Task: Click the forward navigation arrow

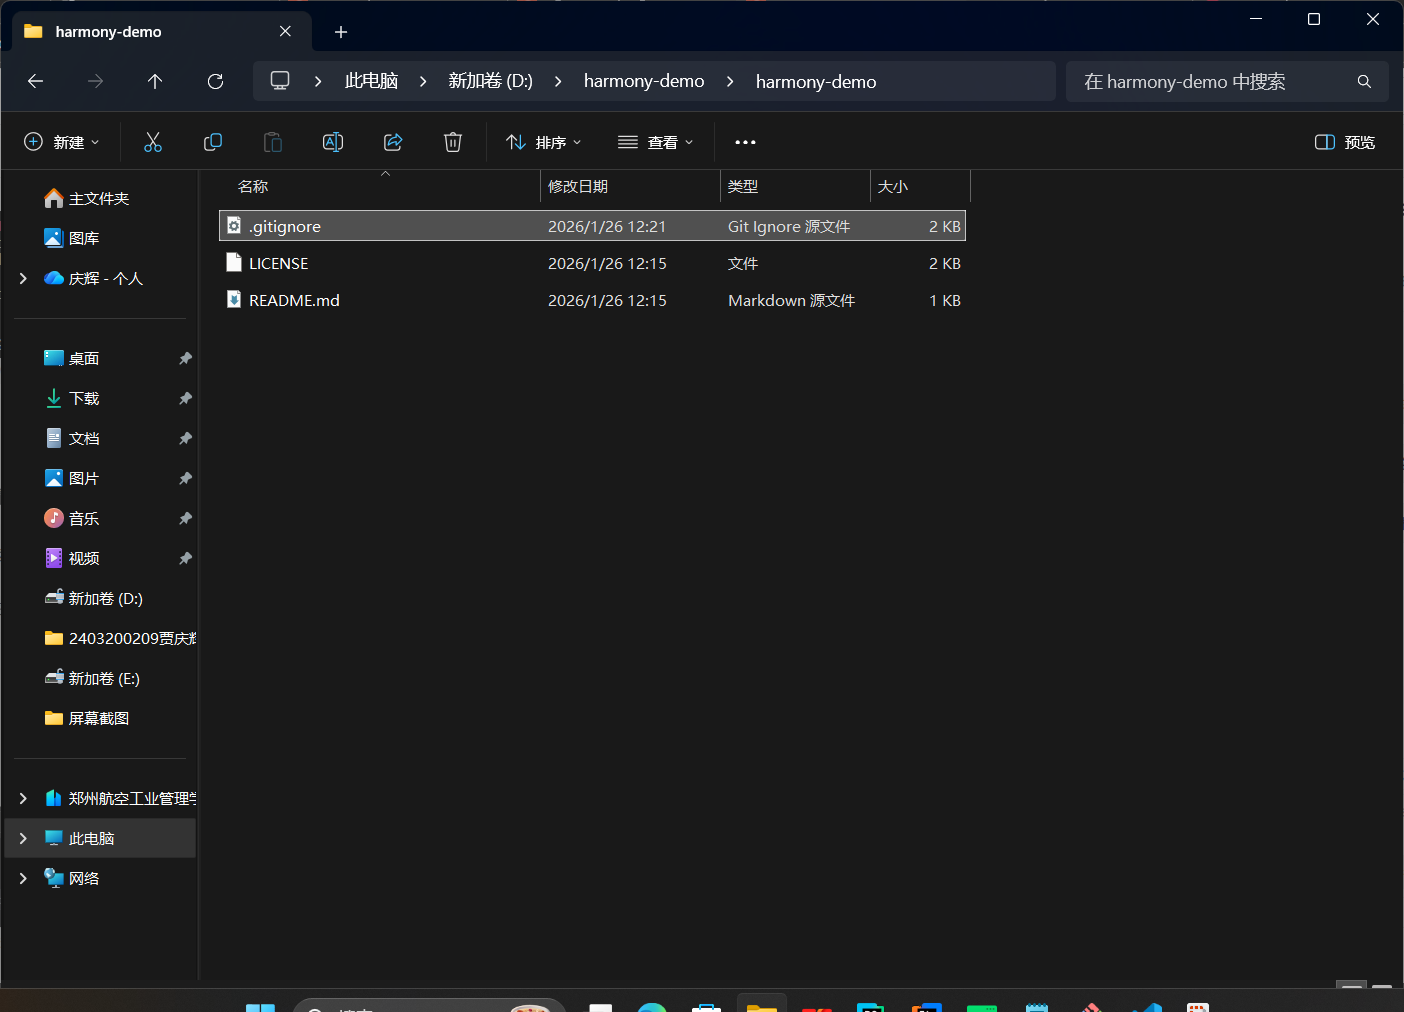Action: click(96, 81)
